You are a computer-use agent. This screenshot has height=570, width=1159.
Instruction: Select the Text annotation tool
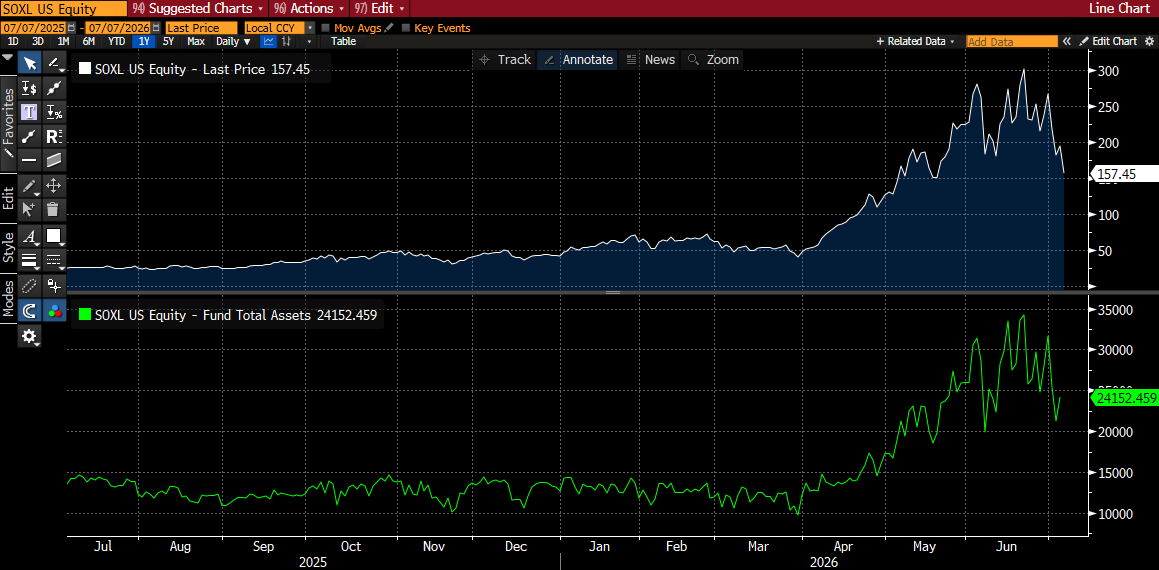click(x=30, y=112)
